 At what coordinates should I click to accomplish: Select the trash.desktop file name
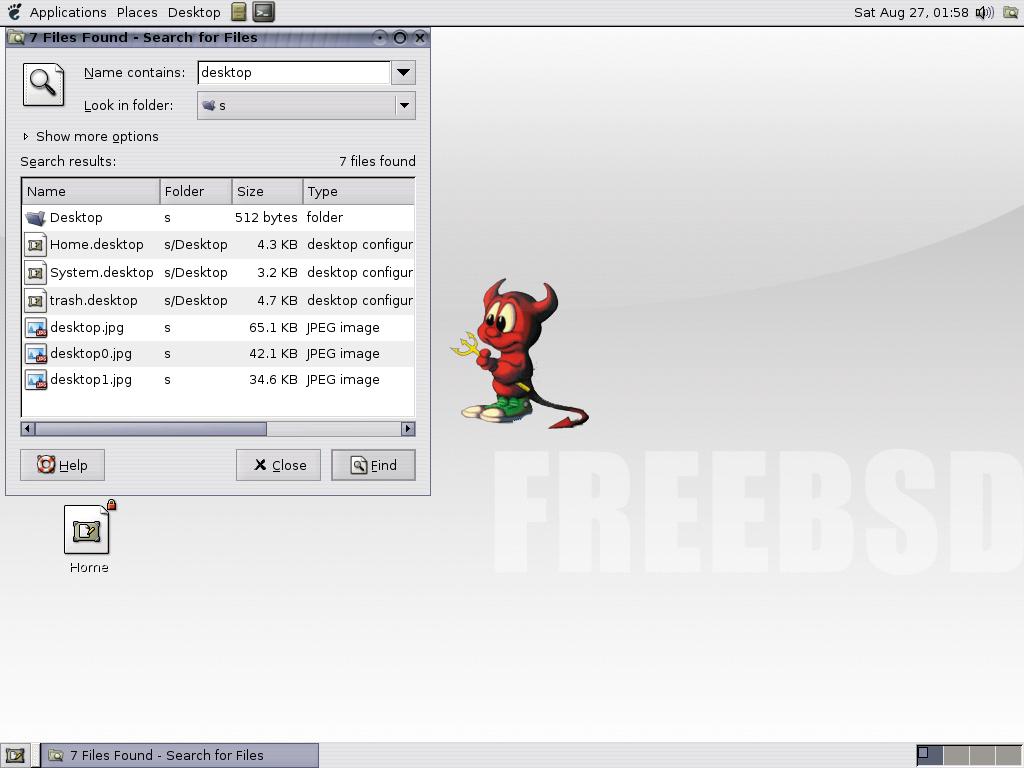pos(93,300)
